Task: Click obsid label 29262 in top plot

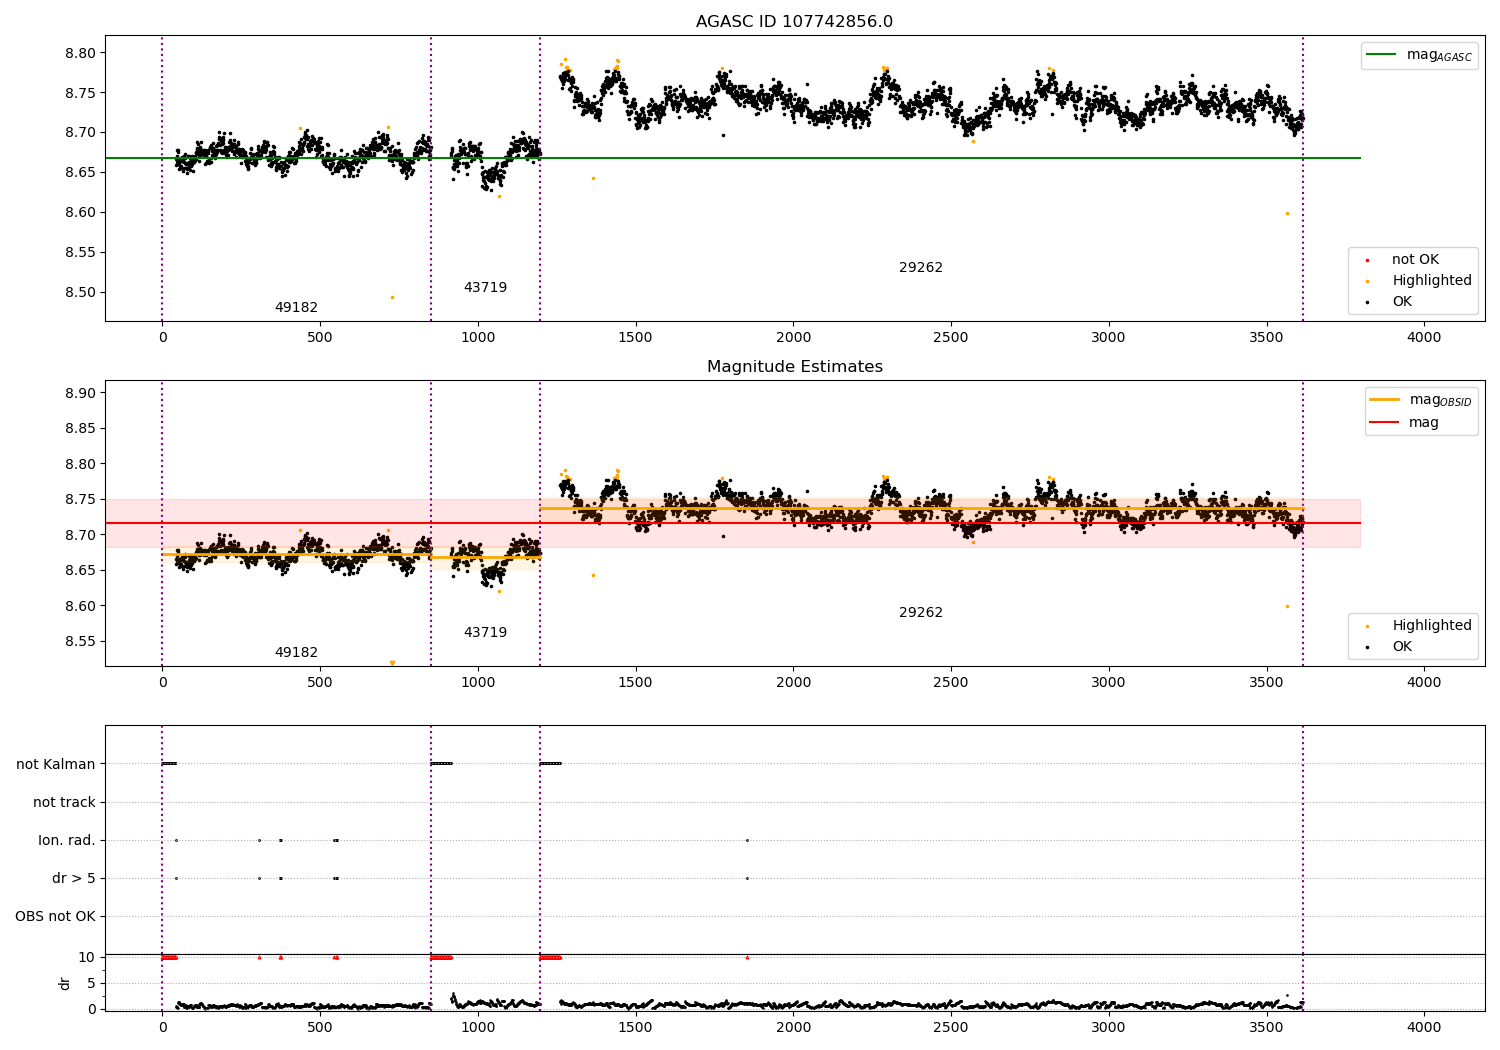Action: click(921, 268)
